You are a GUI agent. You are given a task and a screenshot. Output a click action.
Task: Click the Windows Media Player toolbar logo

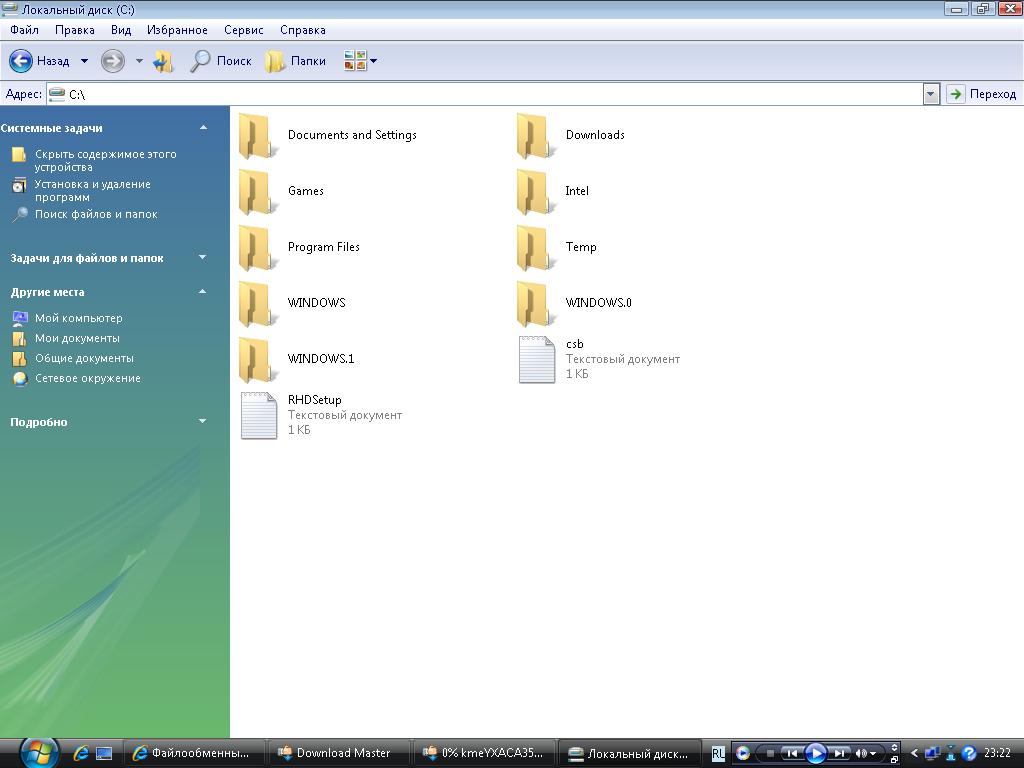[x=743, y=754]
